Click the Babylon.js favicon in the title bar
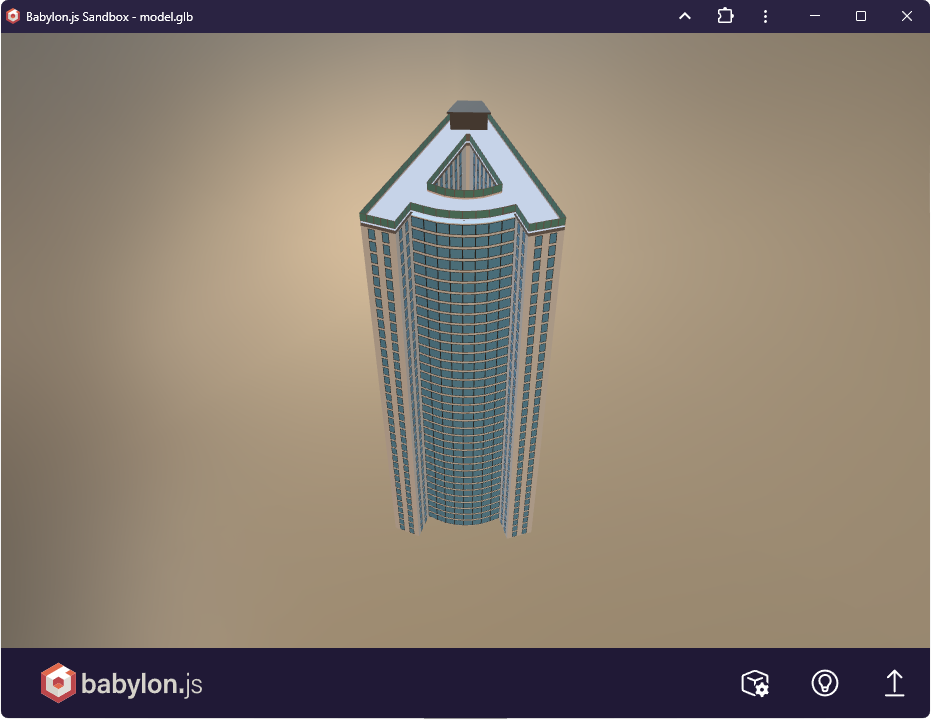This screenshot has width=931, height=720. pyautogui.click(x=15, y=16)
